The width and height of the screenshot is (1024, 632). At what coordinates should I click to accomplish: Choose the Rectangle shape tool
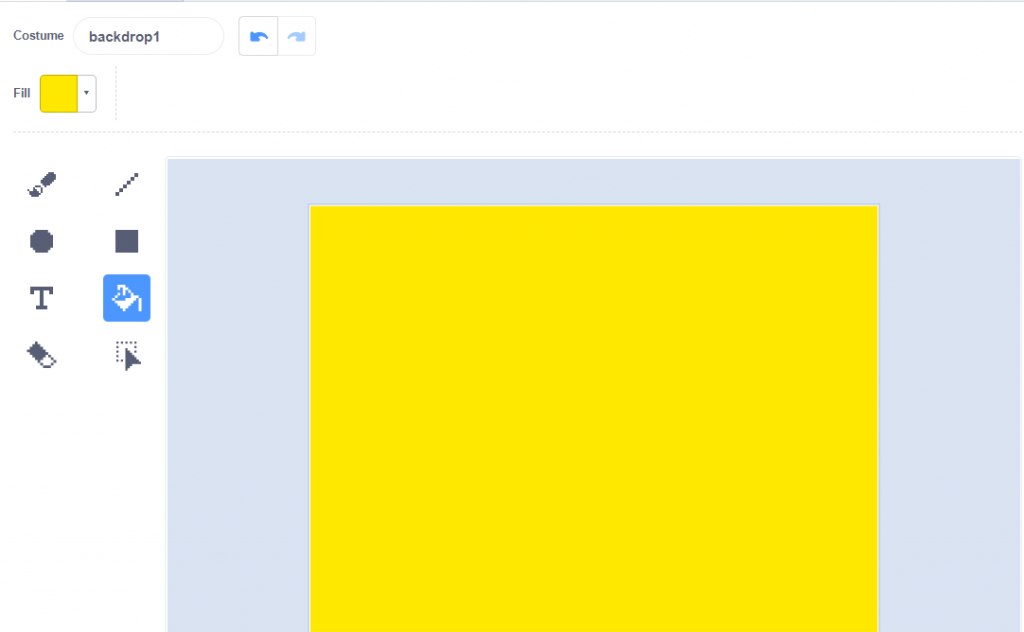[x=126, y=241]
